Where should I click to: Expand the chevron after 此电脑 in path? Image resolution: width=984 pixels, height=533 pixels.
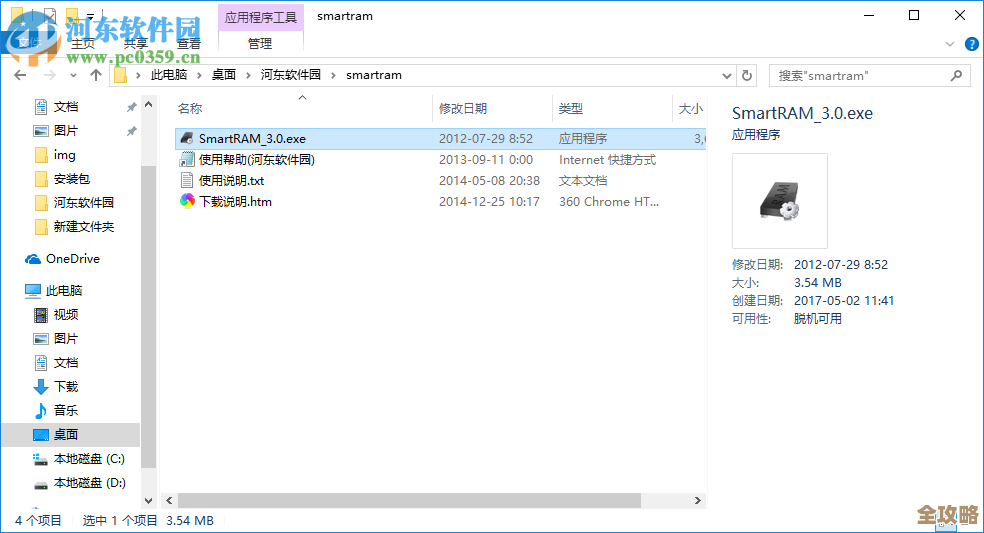pyautogui.click(x=200, y=75)
